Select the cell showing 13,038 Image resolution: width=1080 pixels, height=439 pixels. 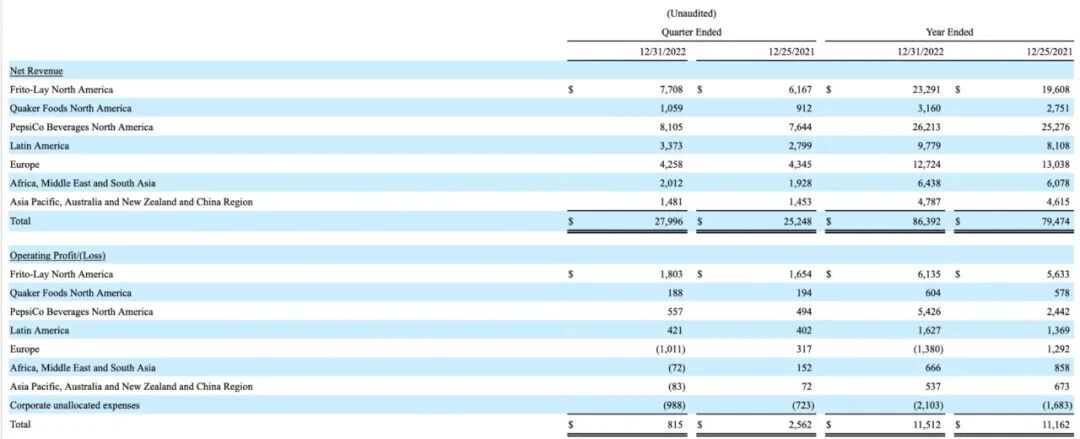[x=1055, y=165]
